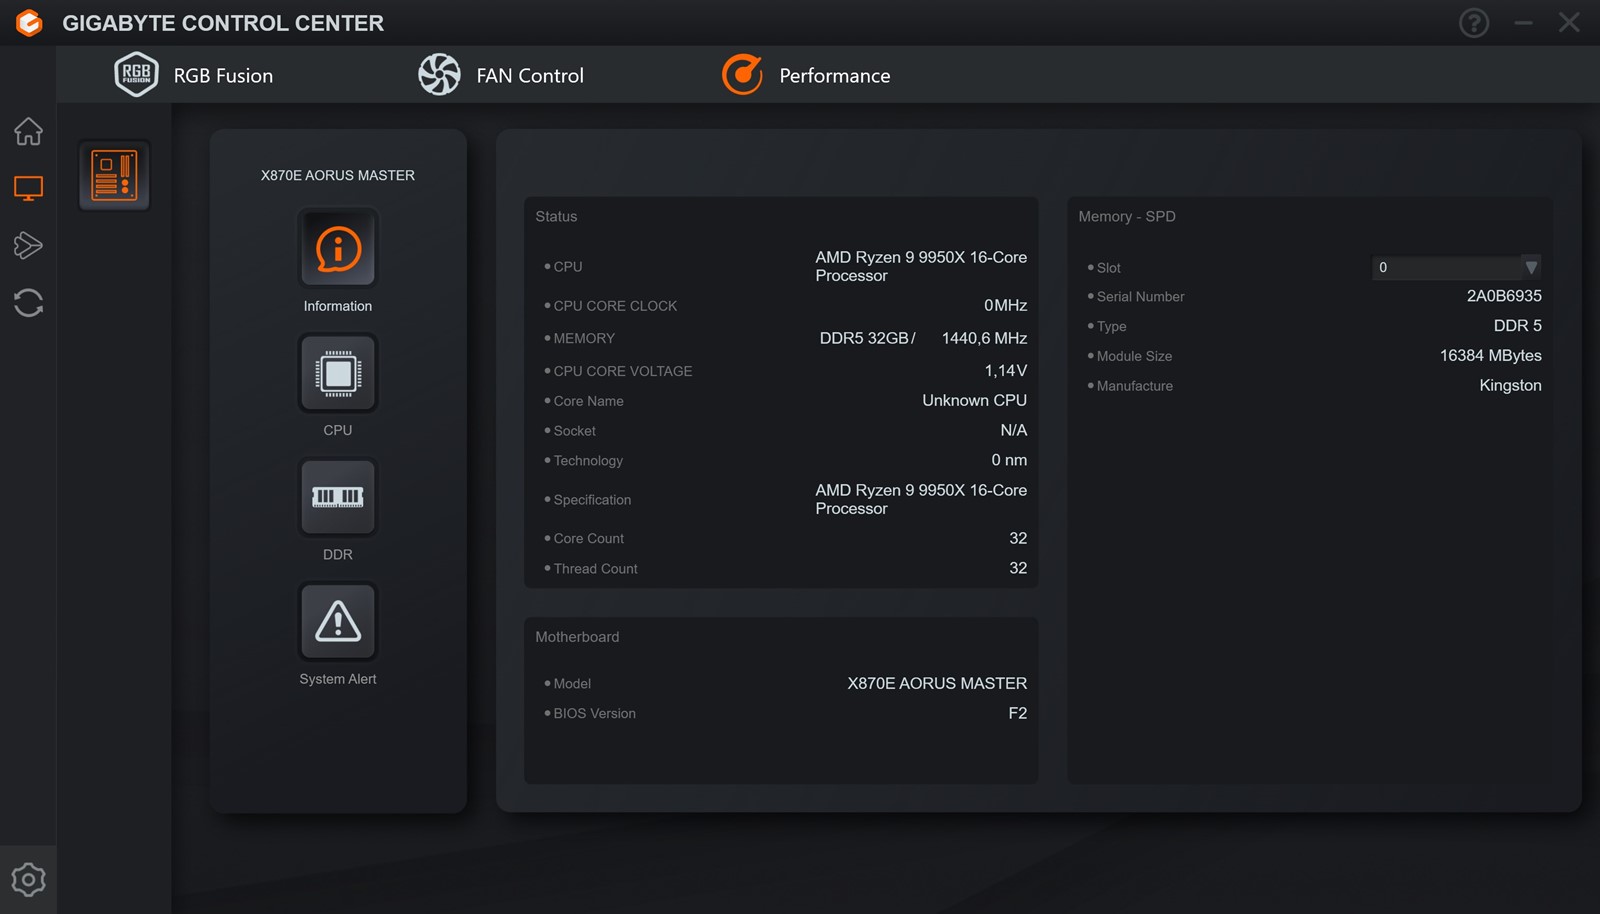Screen dimensions: 1600x914
Task: Click the Manufacture label
Action: [1134, 386]
